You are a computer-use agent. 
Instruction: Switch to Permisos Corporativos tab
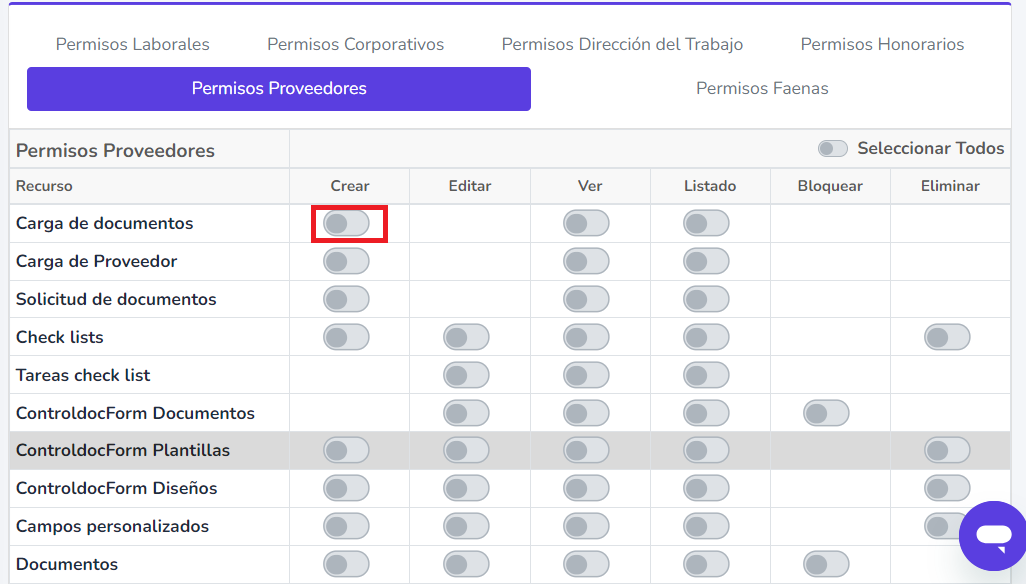[355, 44]
